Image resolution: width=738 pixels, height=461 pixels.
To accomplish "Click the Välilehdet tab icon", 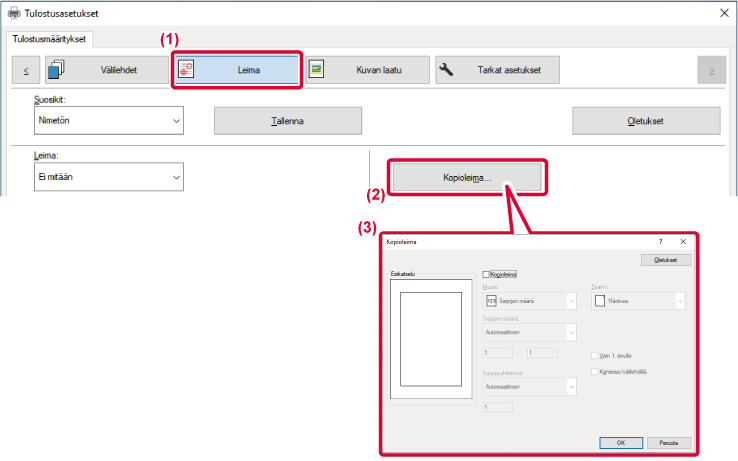I will [x=57, y=70].
